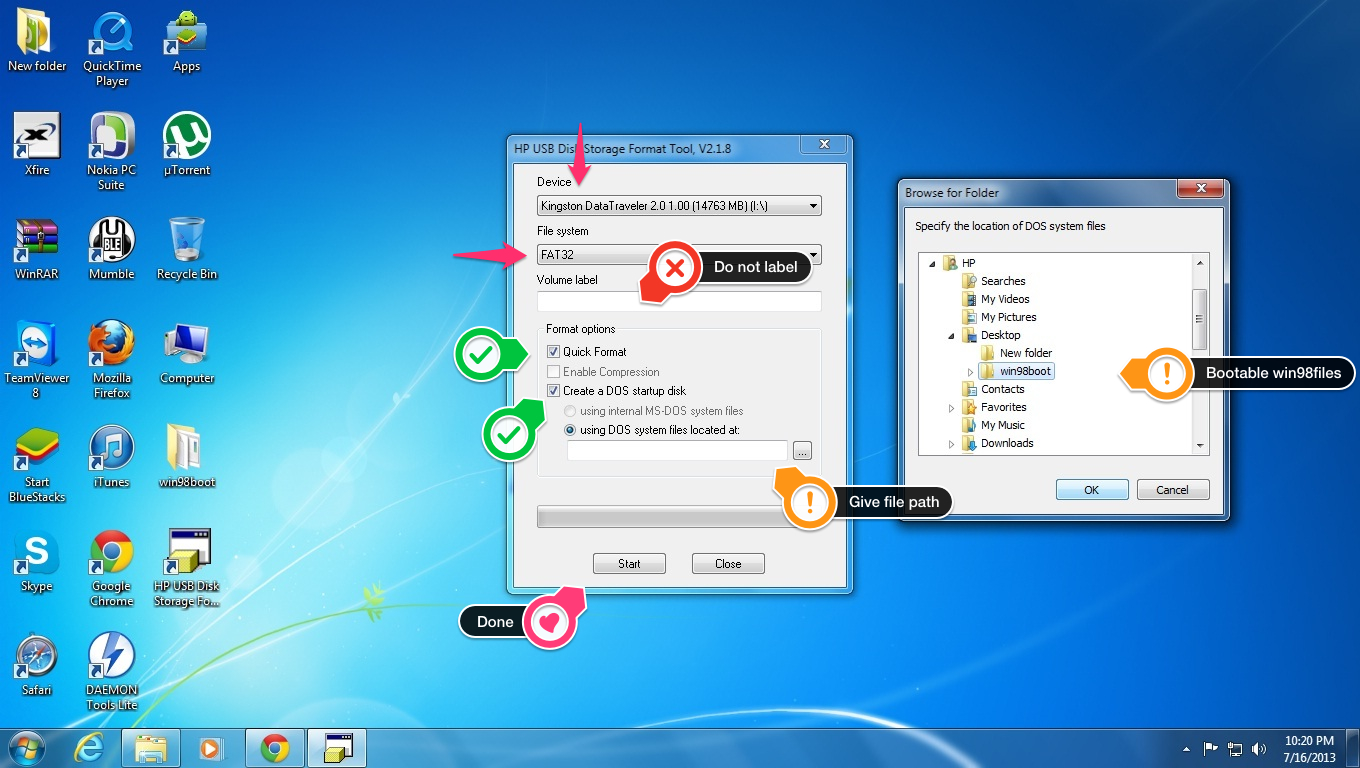Open µTorrent from the desktop
Viewport: 1360px width, 768px height.
(186, 140)
